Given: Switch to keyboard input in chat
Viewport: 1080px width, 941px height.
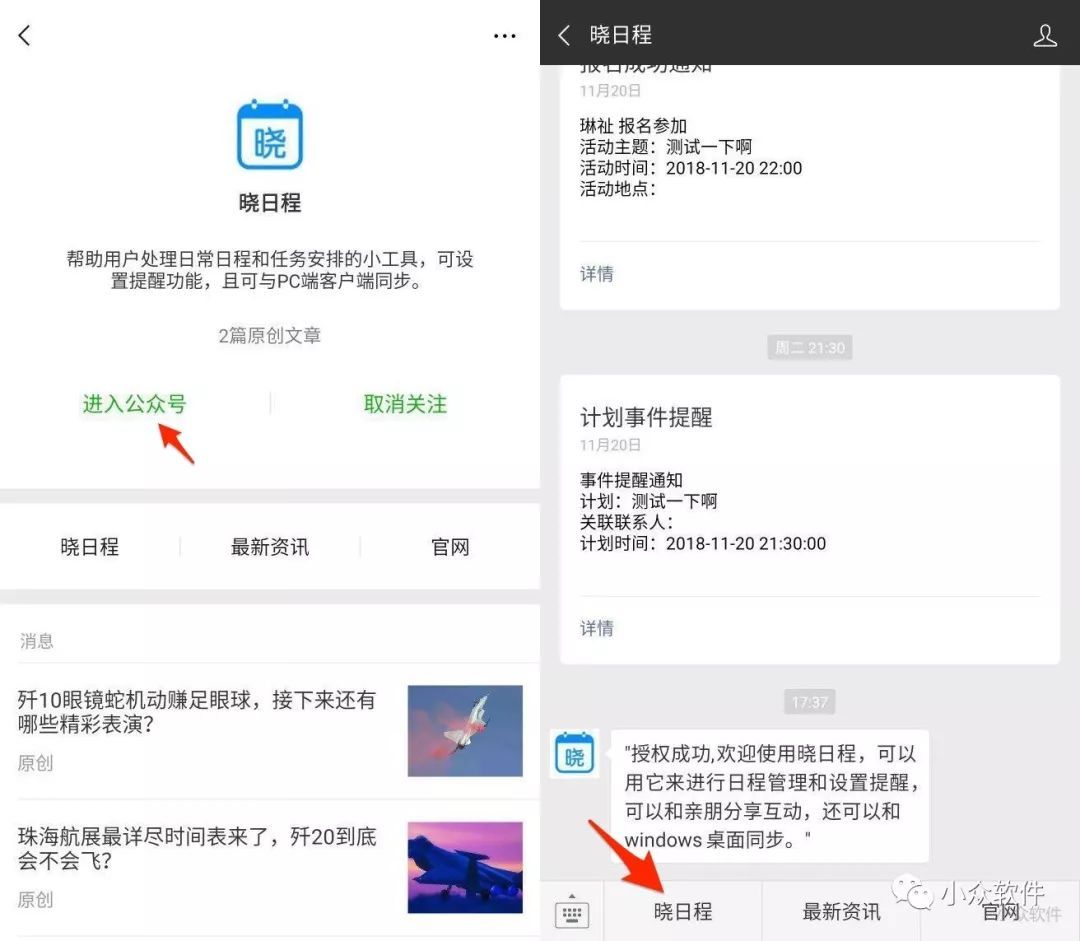Looking at the screenshot, I should click(572, 913).
